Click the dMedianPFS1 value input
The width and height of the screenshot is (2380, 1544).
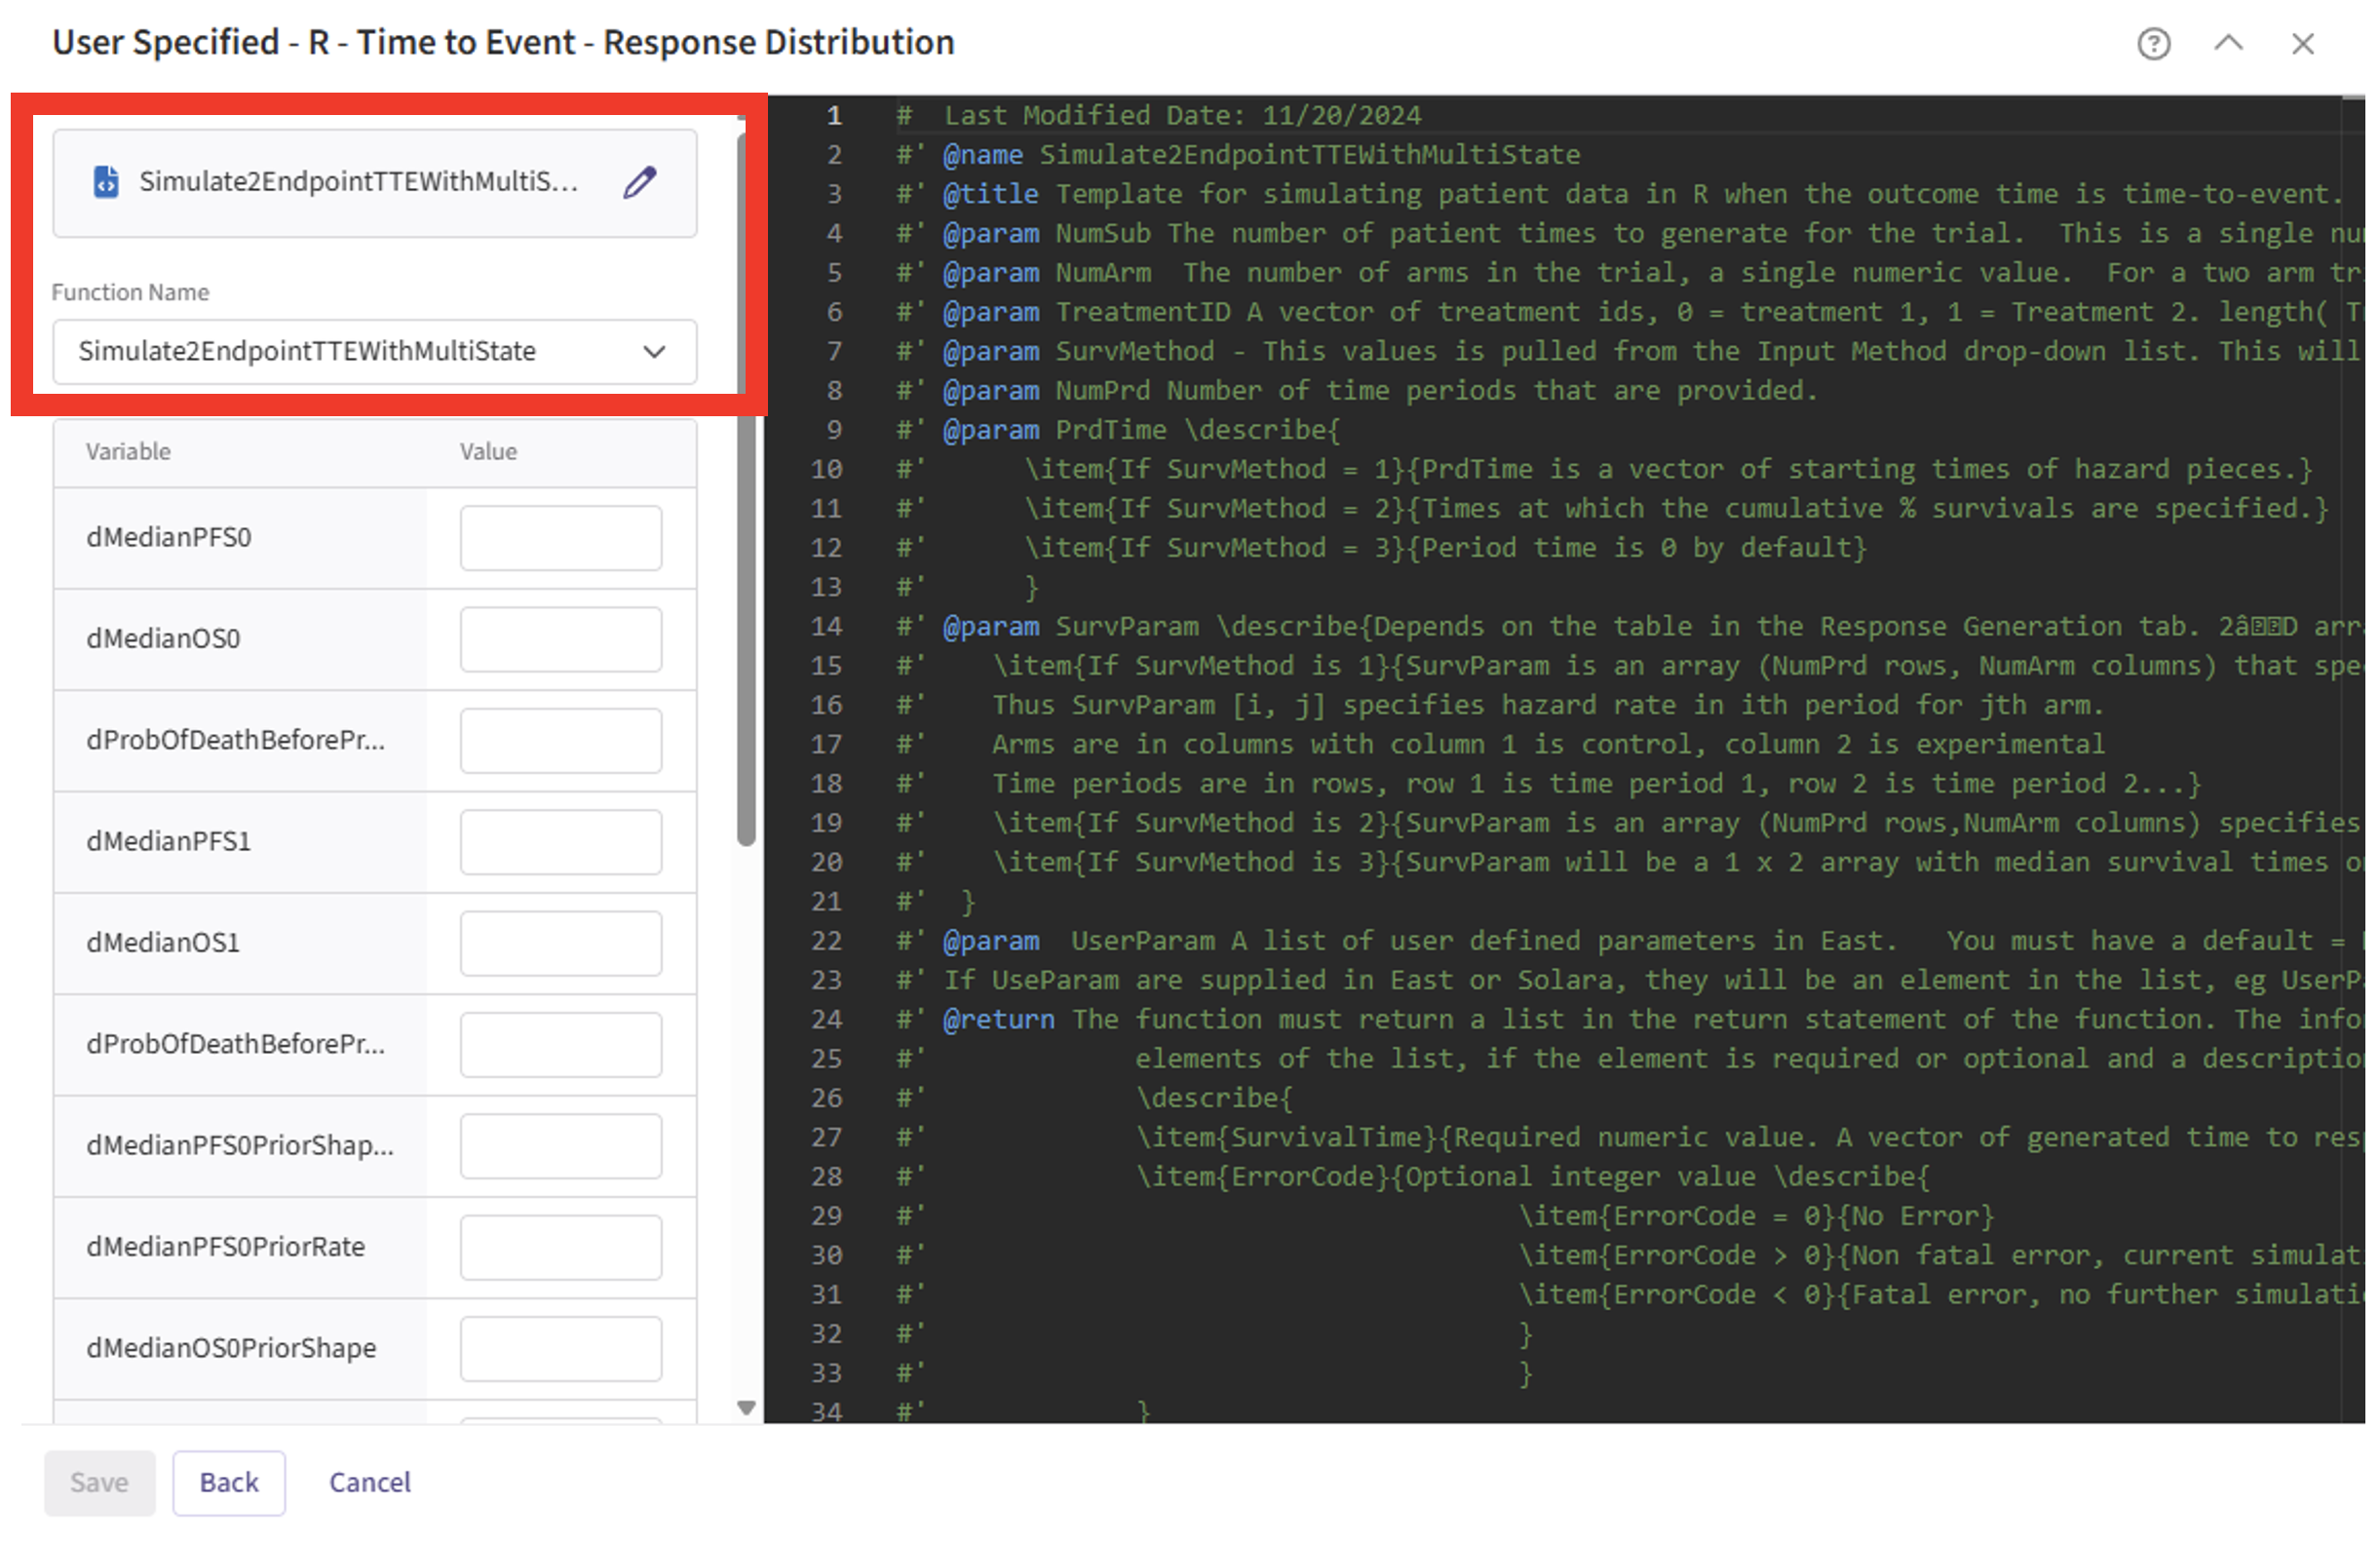(560, 842)
